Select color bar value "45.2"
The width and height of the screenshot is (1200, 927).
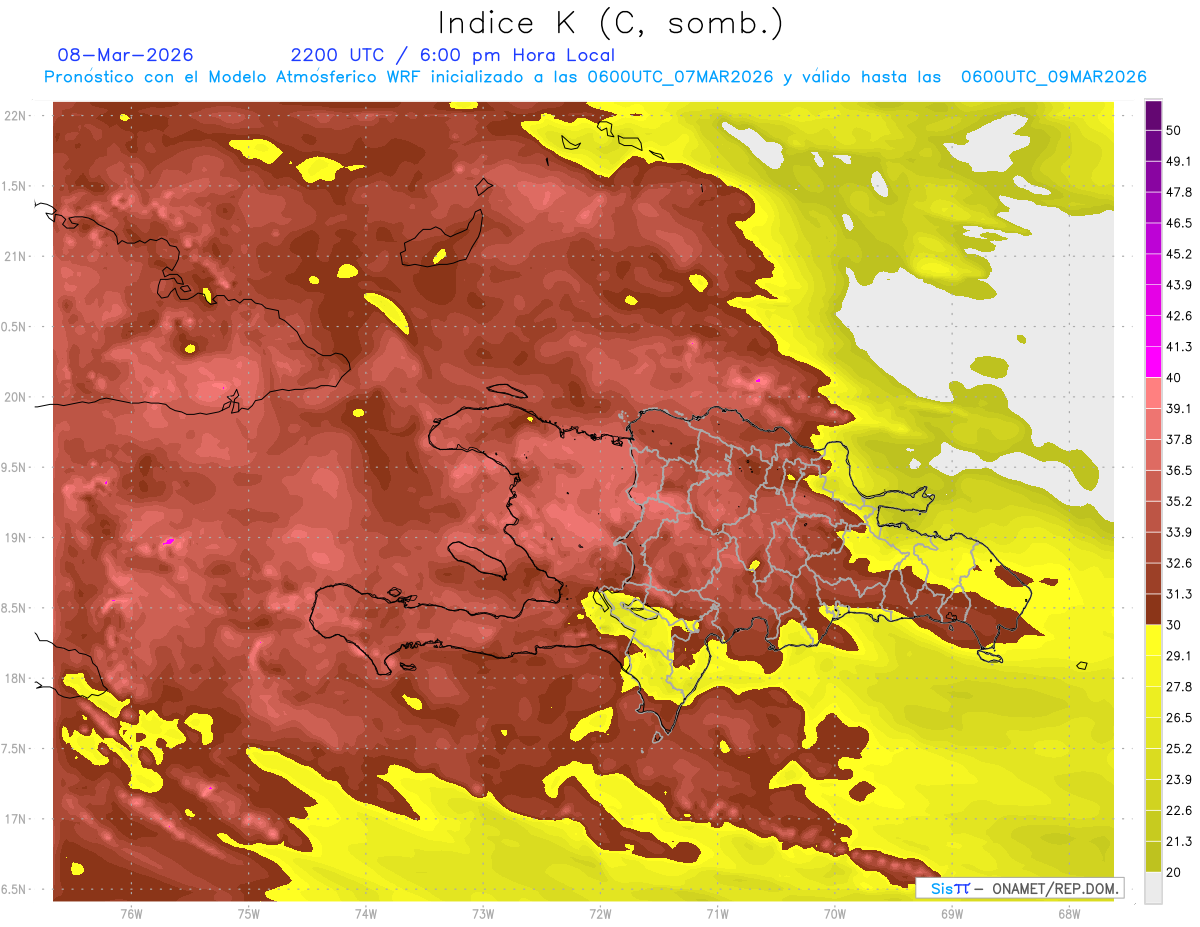(1179, 254)
